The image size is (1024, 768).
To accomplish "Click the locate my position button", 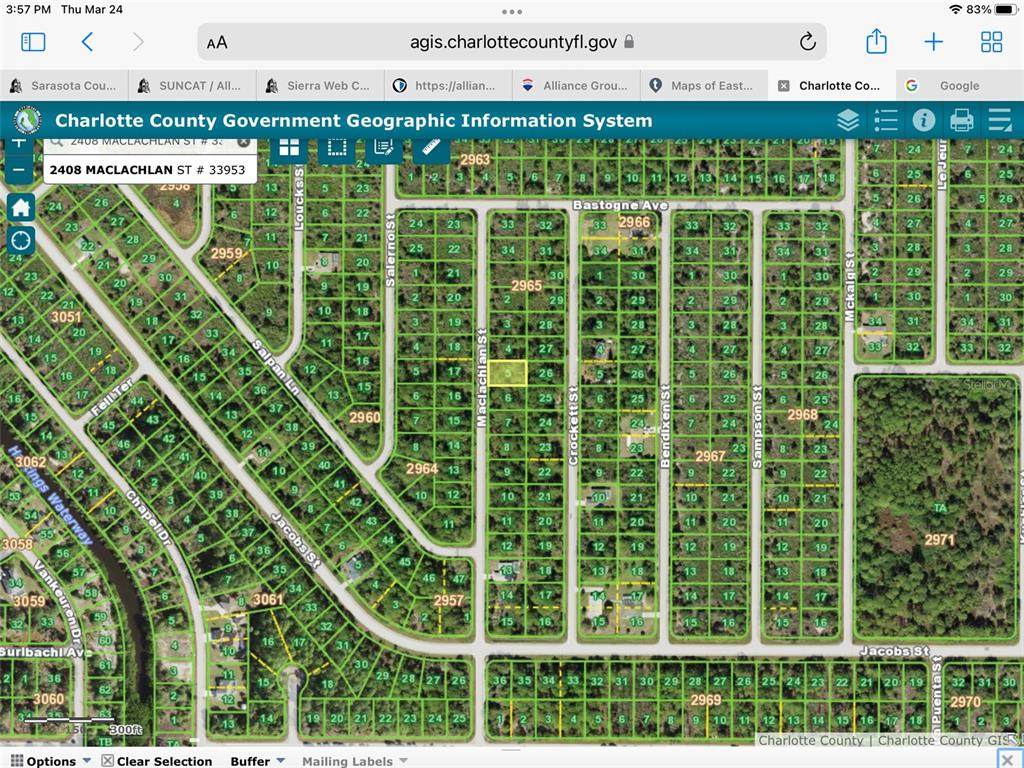I will coord(20,240).
